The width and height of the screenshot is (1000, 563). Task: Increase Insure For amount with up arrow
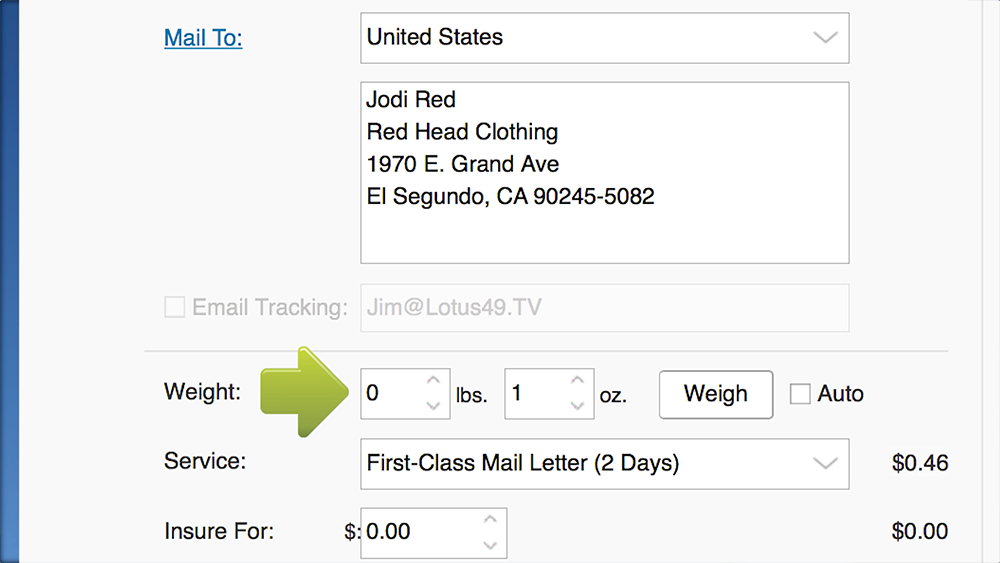point(490,520)
